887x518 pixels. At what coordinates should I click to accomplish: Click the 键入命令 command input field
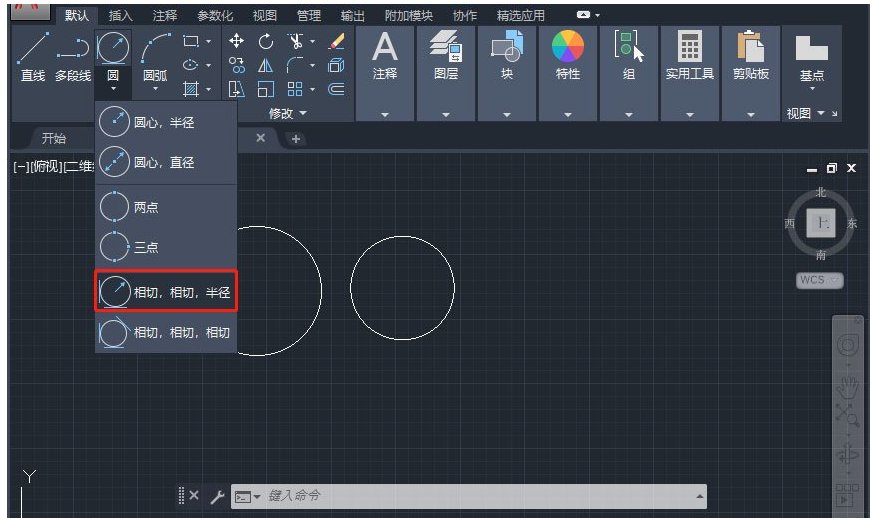[x=480, y=496]
